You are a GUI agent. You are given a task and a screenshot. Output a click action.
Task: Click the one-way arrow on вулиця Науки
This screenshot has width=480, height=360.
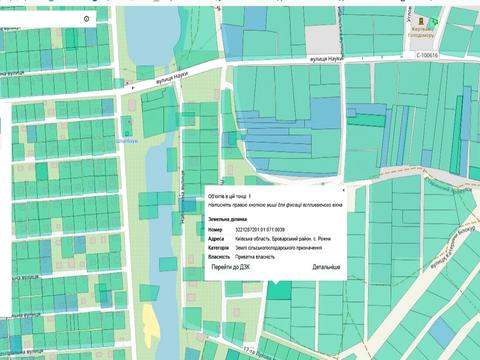[x=134, y=88]
